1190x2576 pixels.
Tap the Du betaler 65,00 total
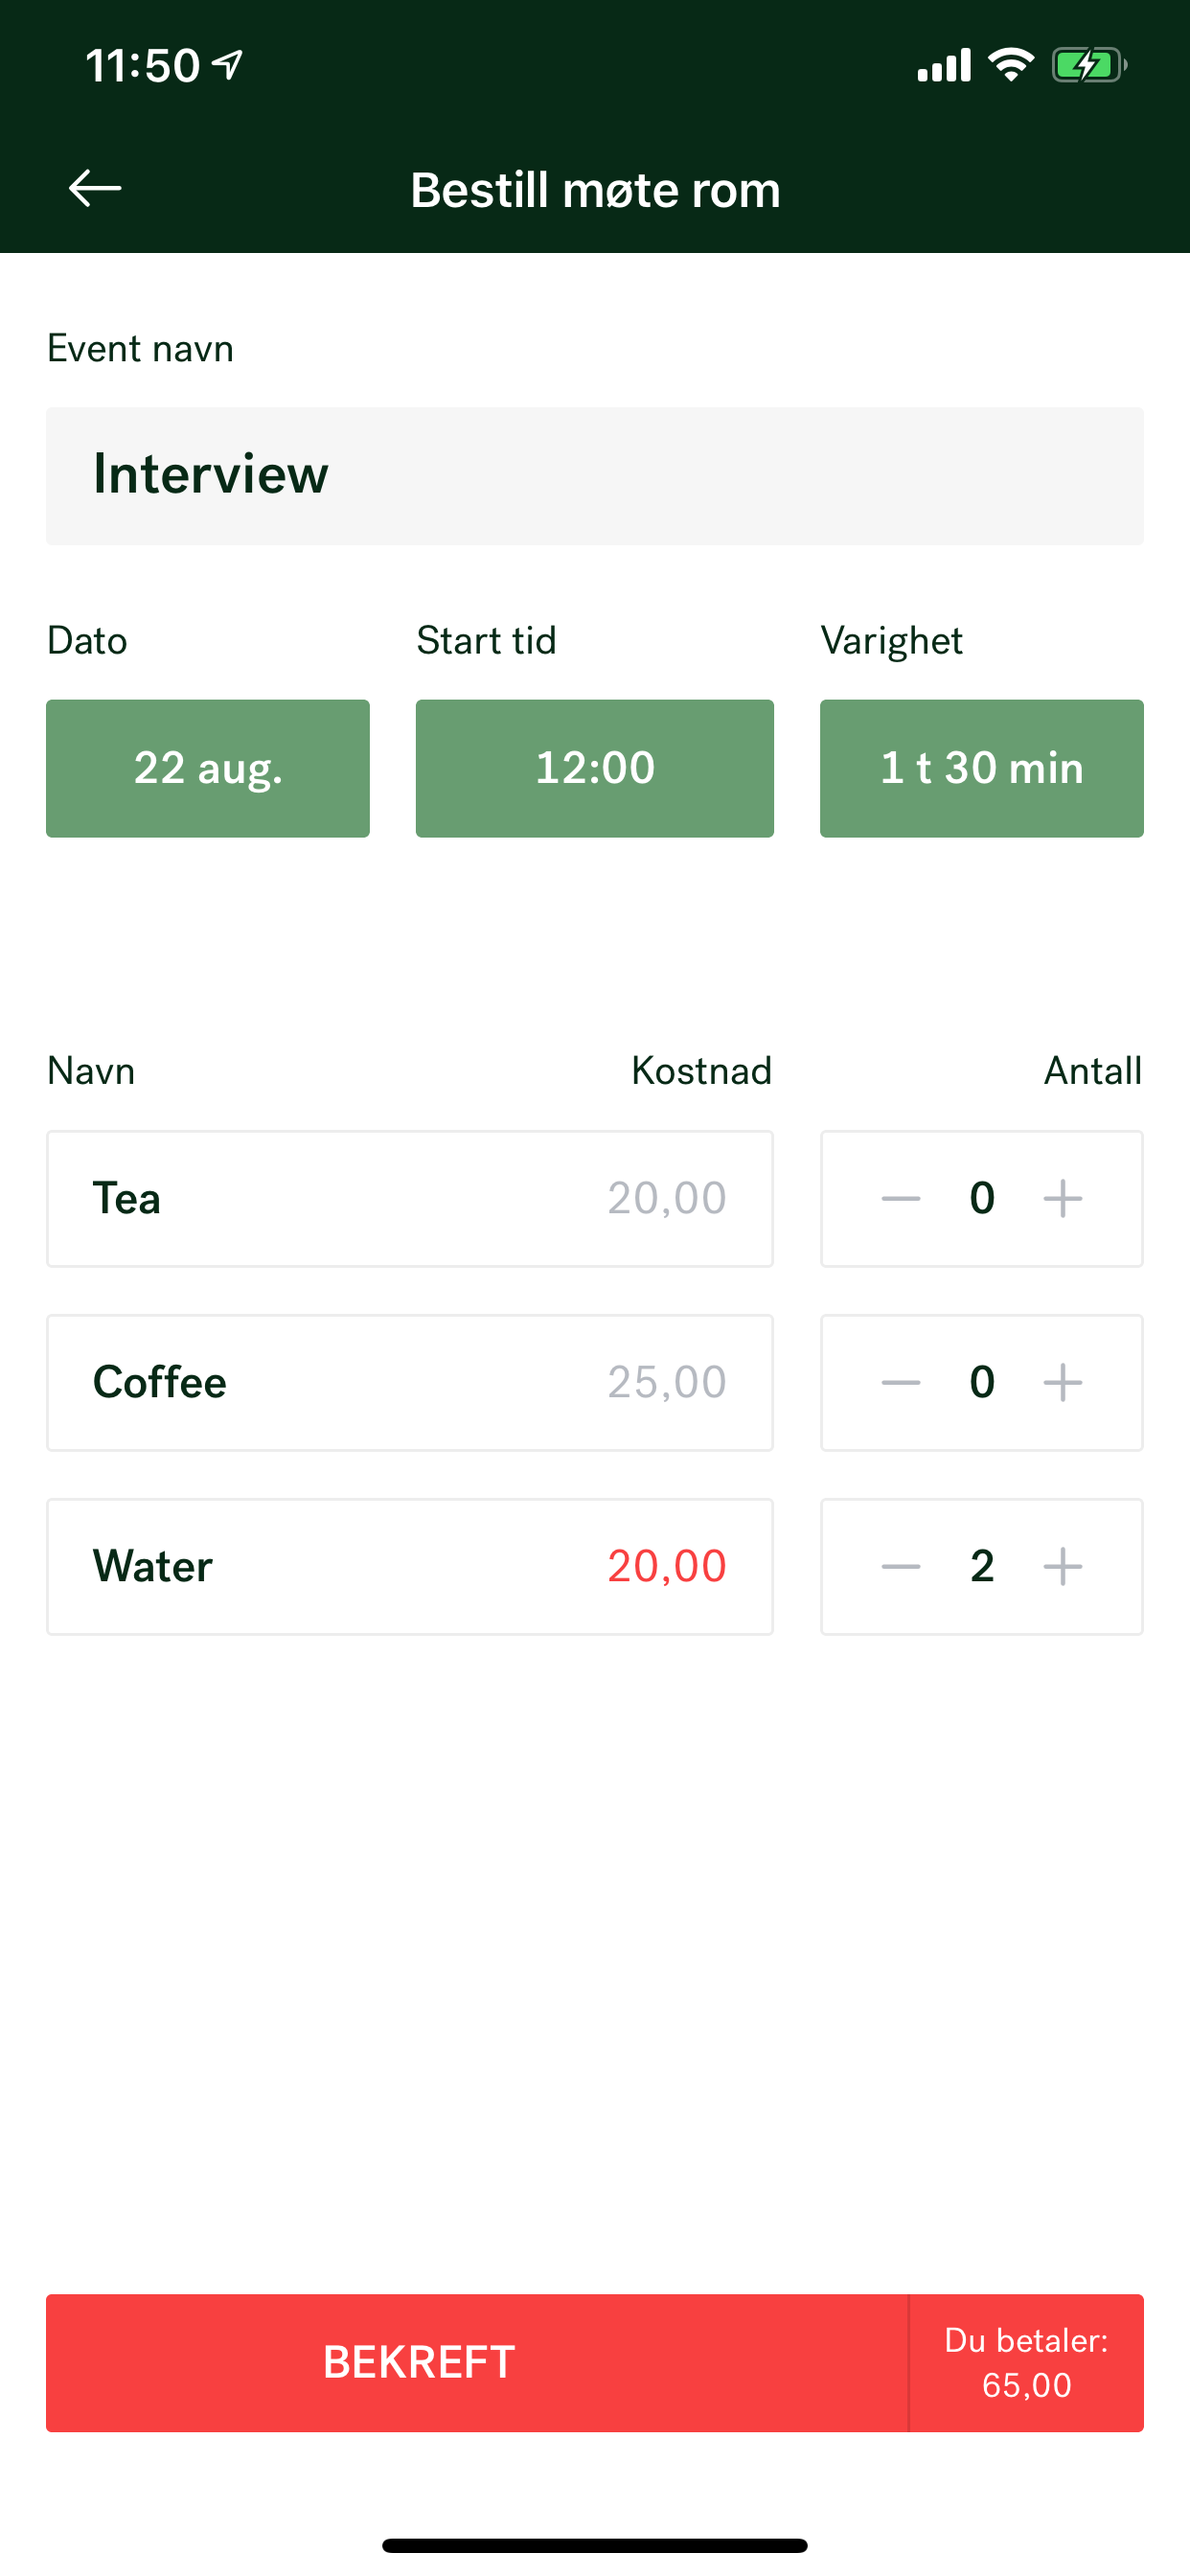click(1026, 2362)
